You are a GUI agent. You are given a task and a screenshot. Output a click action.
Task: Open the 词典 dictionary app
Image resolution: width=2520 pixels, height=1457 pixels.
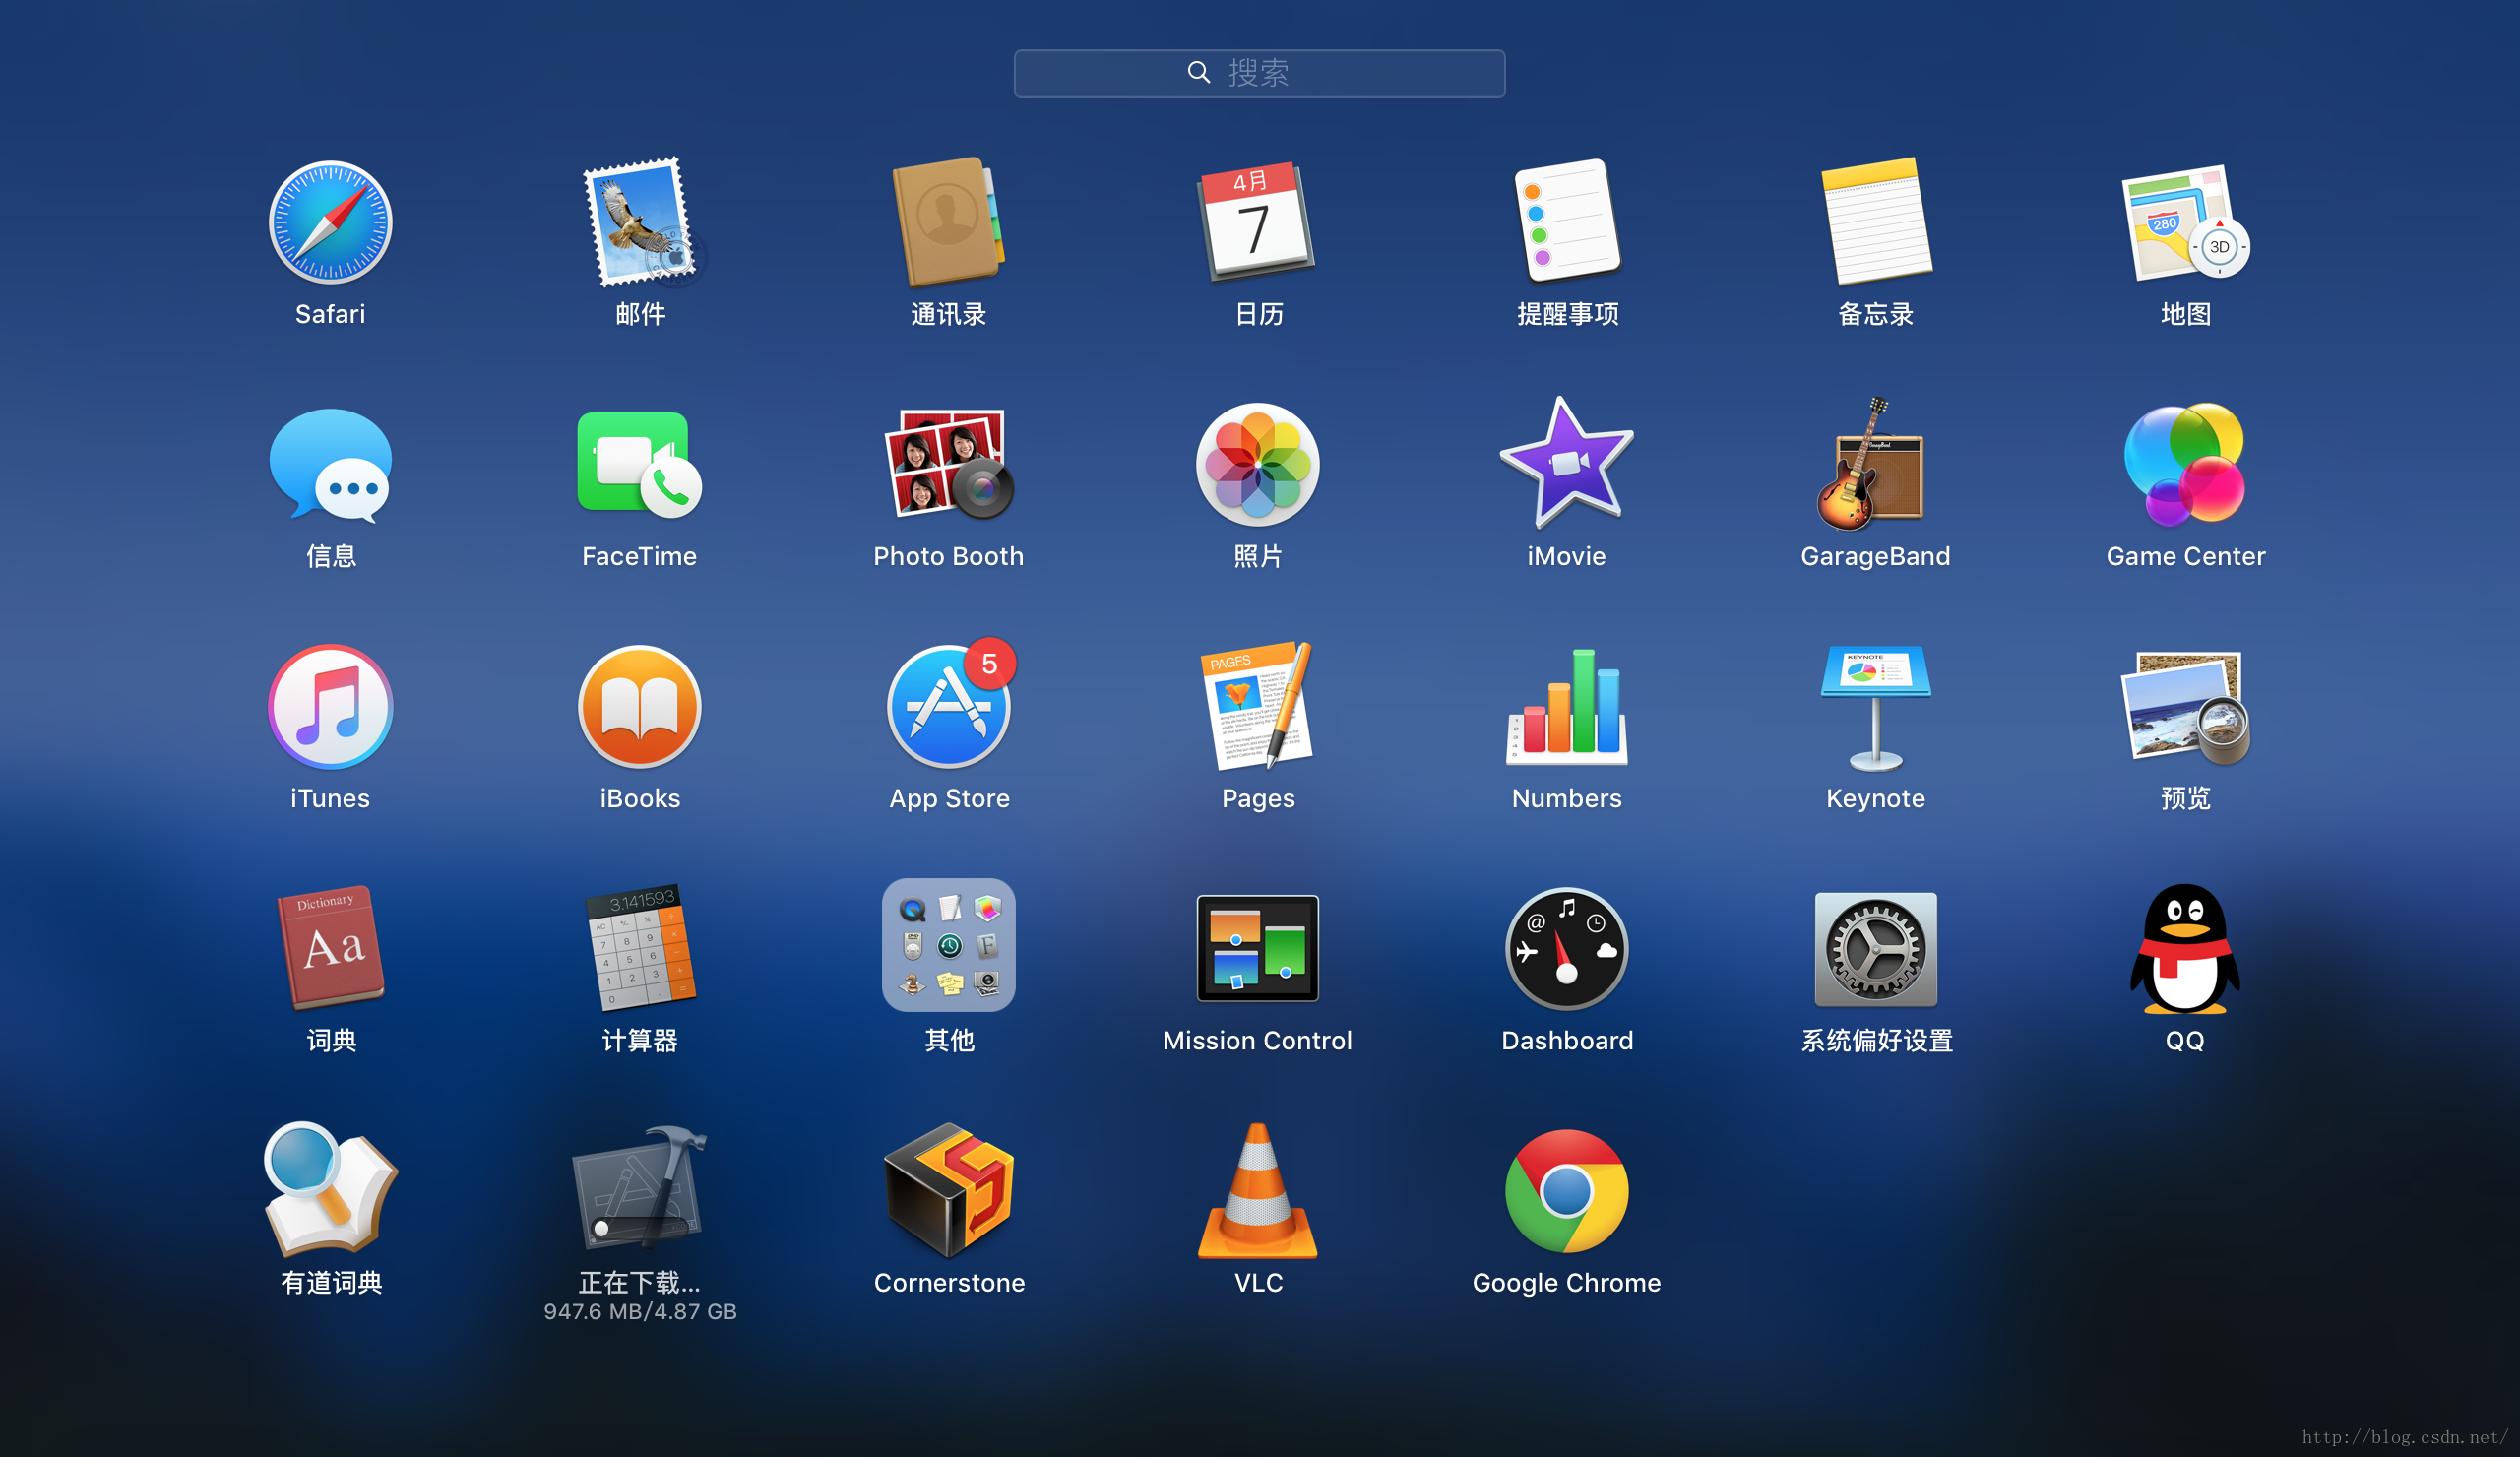330,948
